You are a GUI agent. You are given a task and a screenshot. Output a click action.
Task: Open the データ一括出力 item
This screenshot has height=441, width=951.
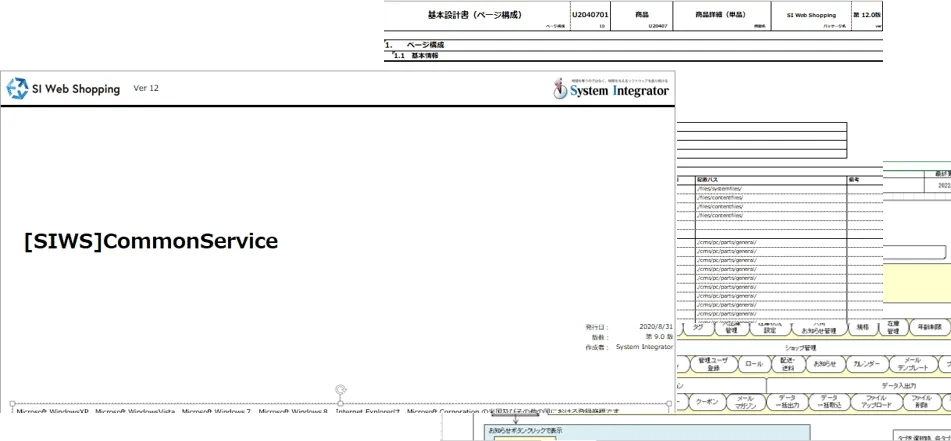[x=787, y=401]
